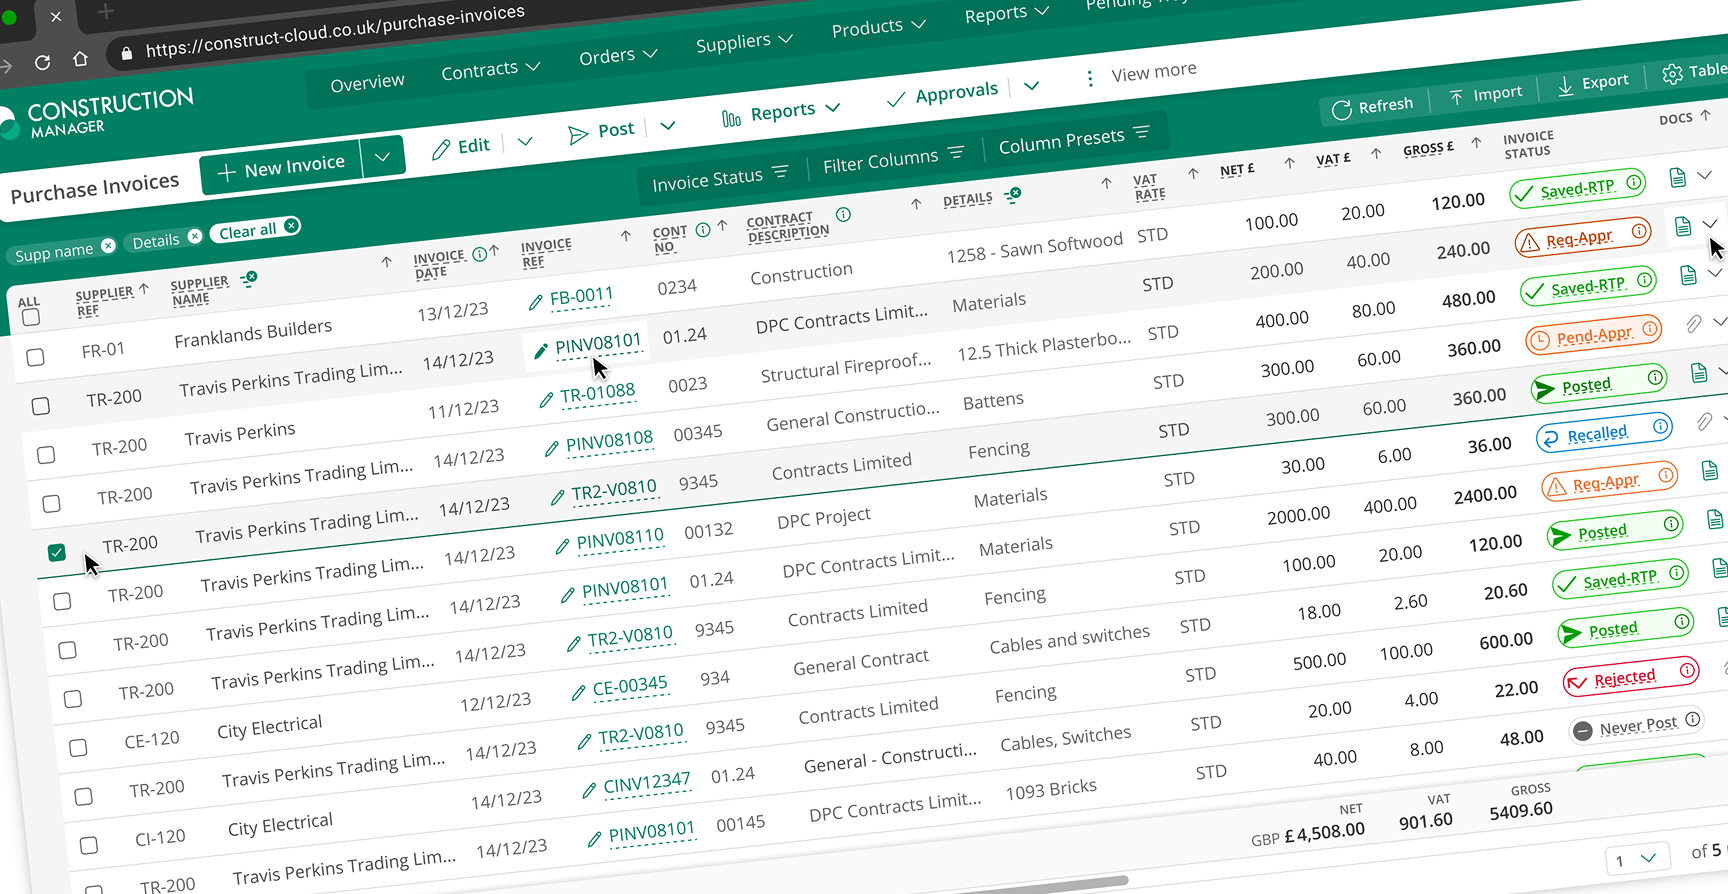Clear all filters with the x icon
1728x894 pixels.
[x=291, y=226]
